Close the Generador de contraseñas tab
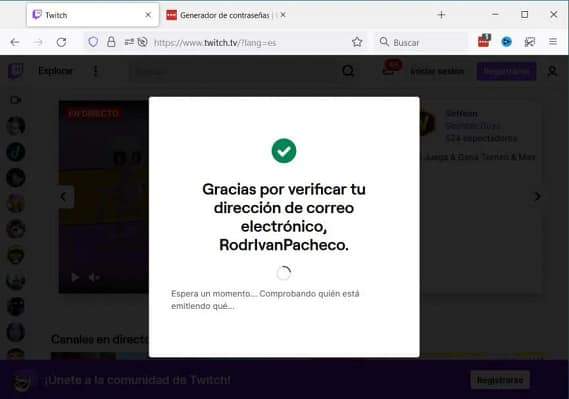Viewport: 569px width, 399px height. point(283,15)
